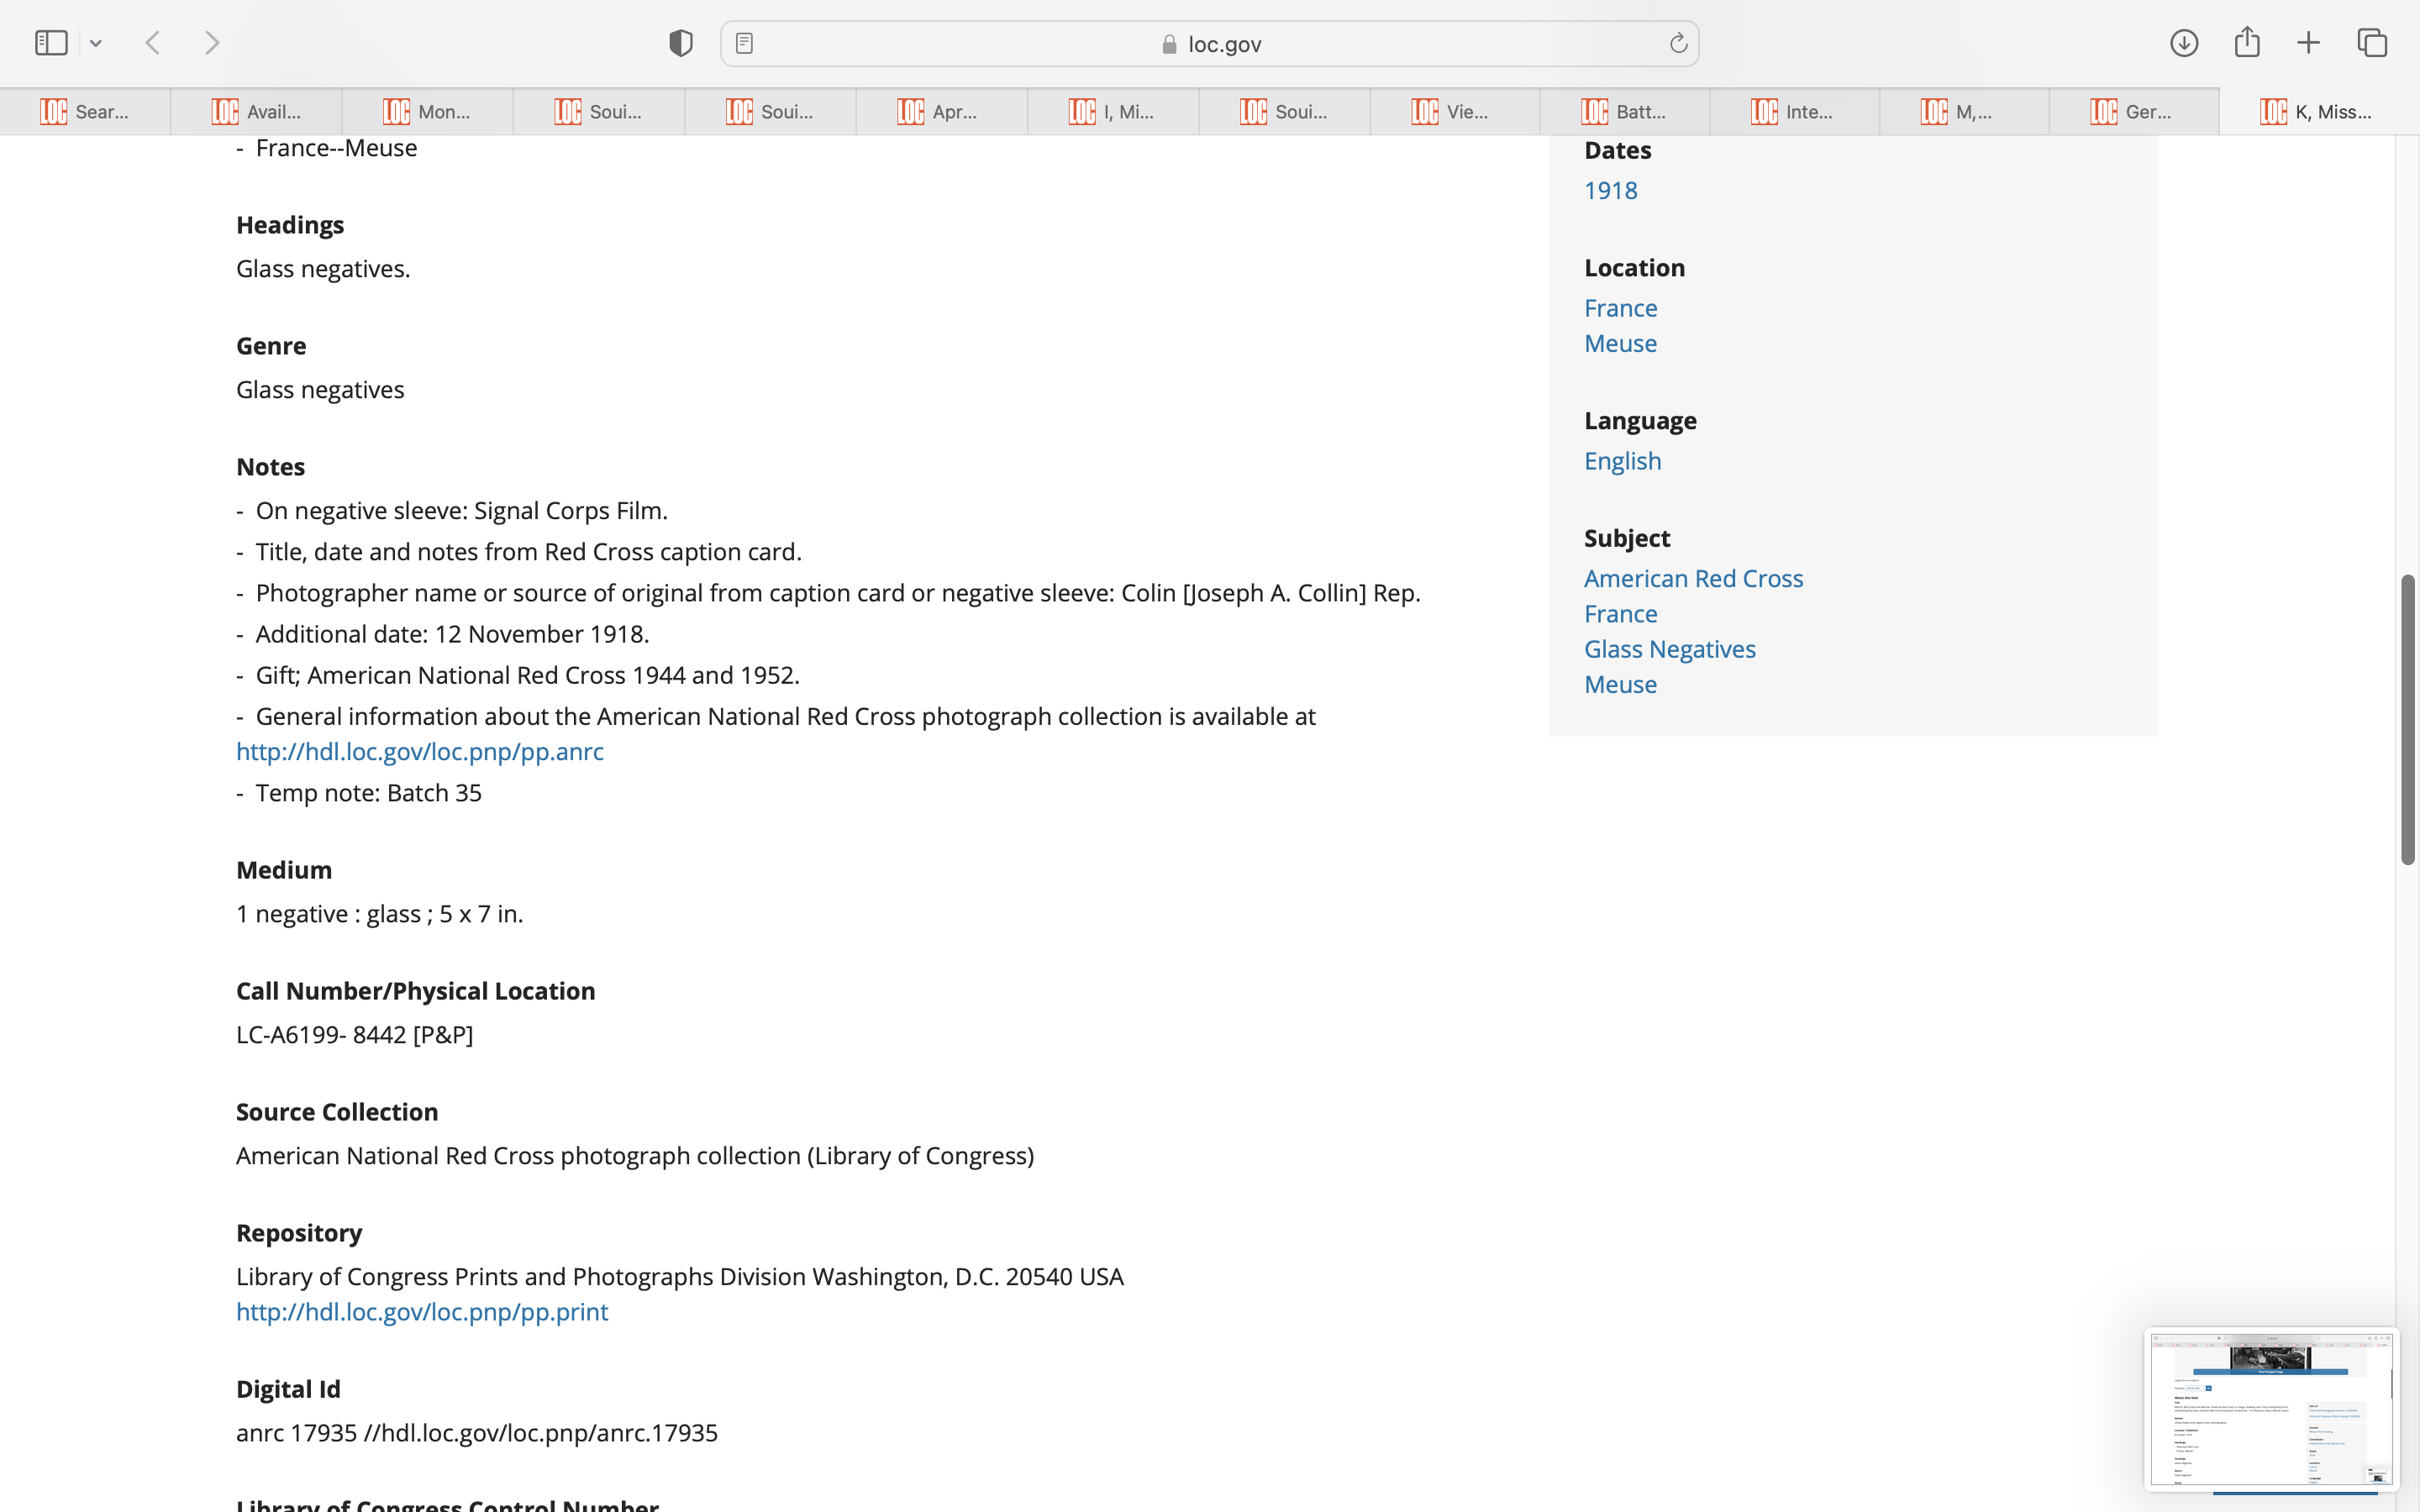Click the 1918 date link

point(1610,190)
